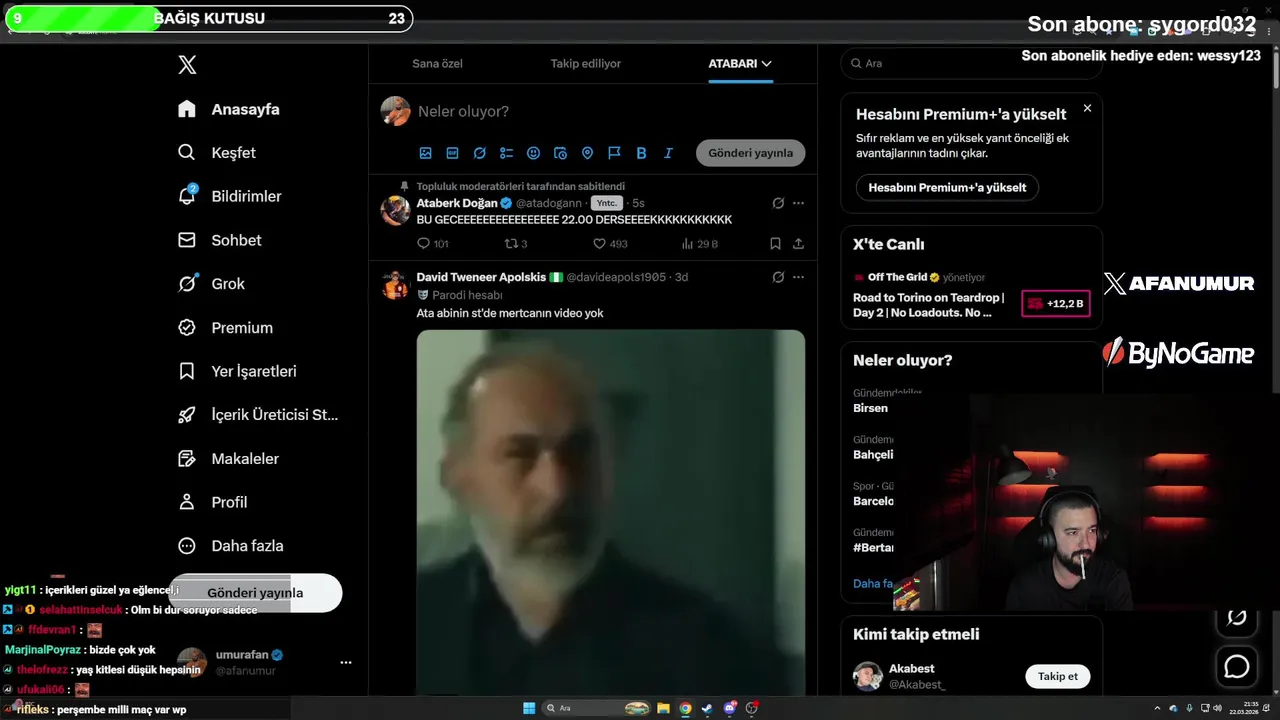Repost Ataberk Doğan's post
Image resolution: width=1280 pixels, height=720 pixels.
pos(515,243)
